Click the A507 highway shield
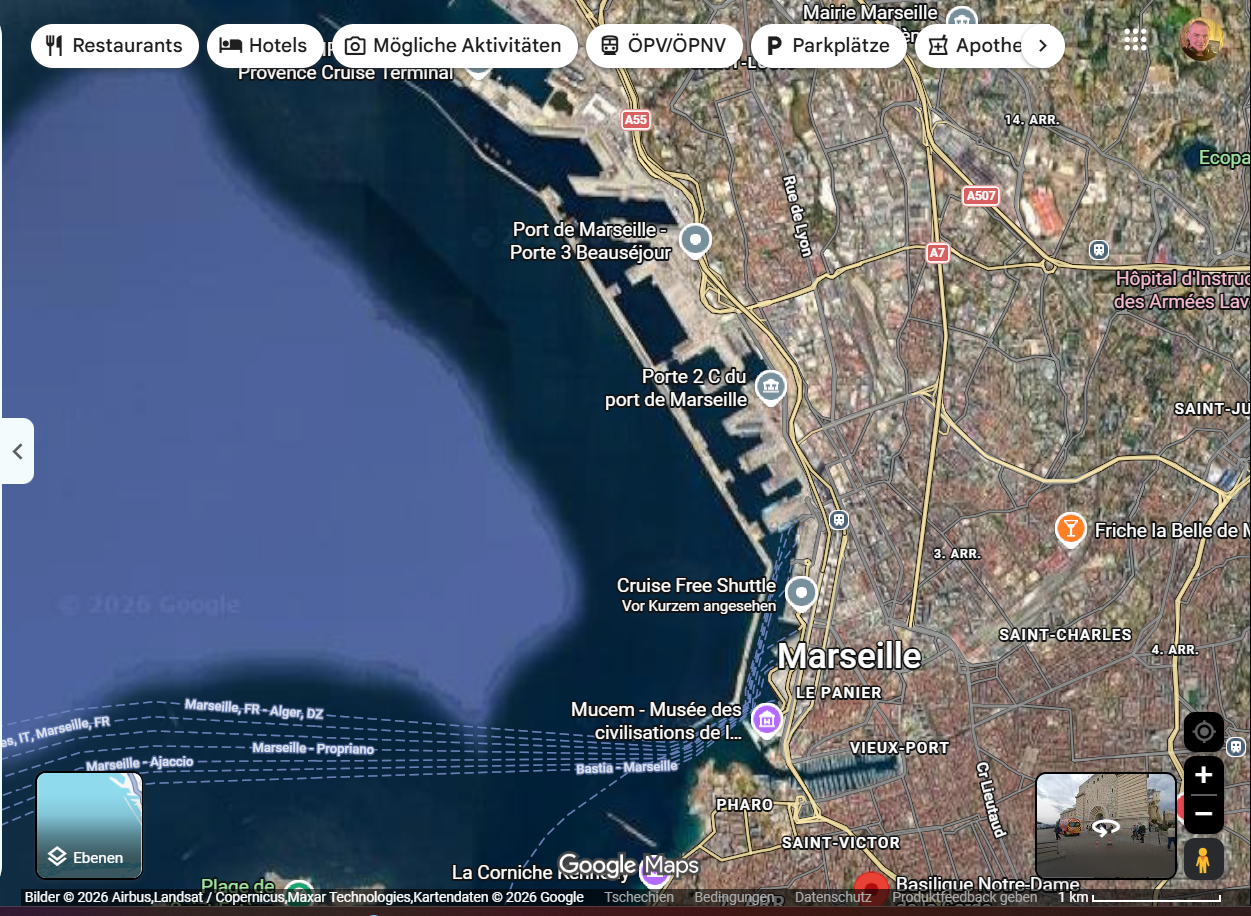Screen dimensions: 1251x916 click(981, 196)
